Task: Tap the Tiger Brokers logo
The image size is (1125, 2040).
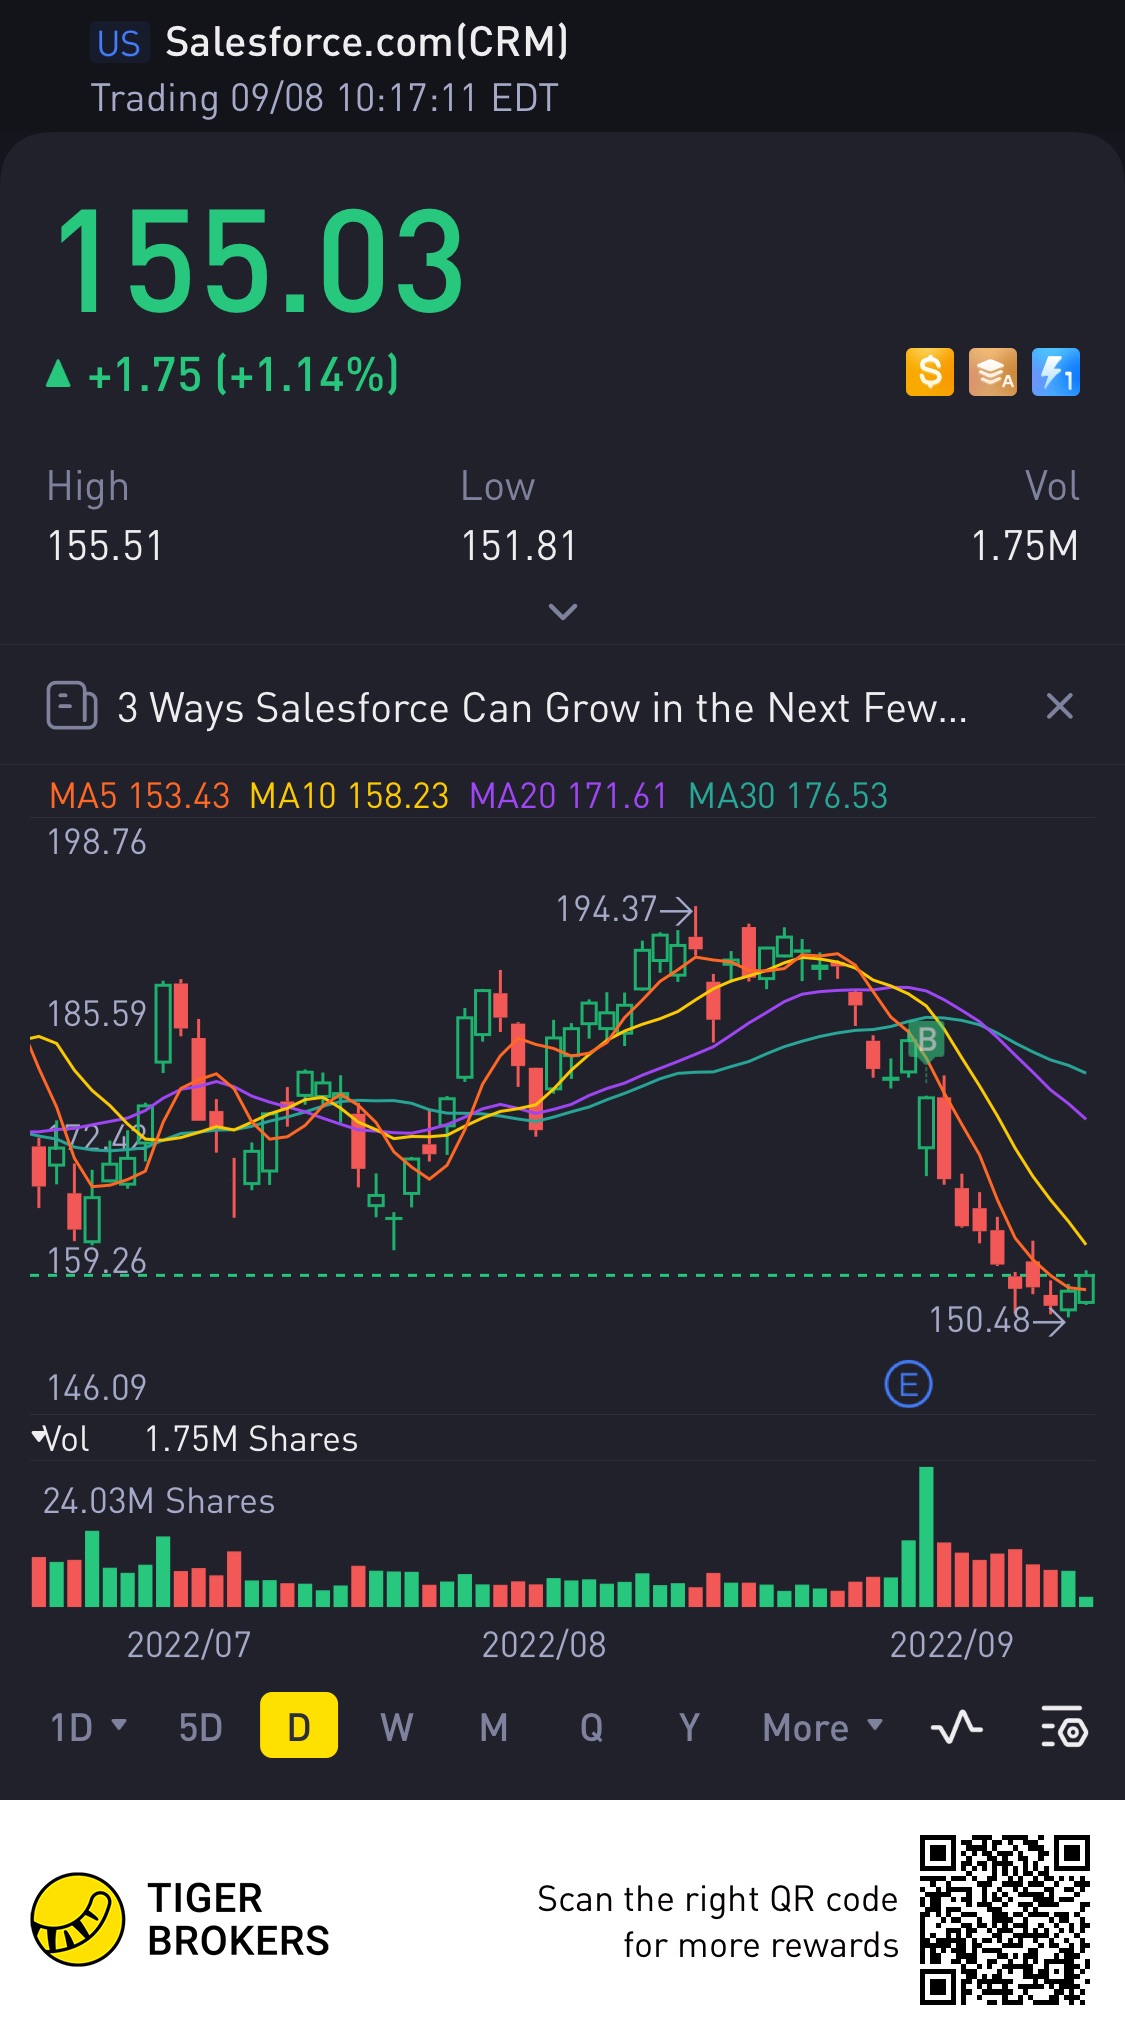Action: coord(180,1919)
